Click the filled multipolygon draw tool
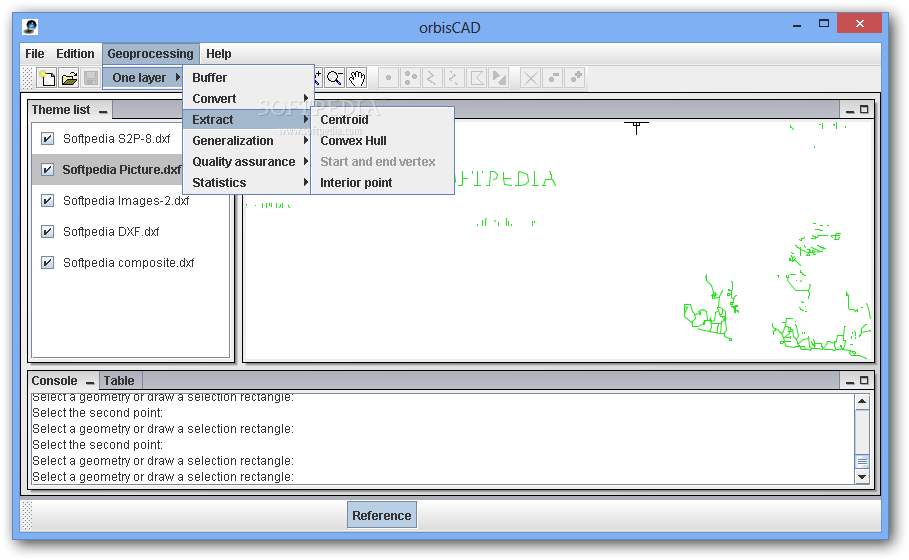The image size is (909, 560). [499, 78]
